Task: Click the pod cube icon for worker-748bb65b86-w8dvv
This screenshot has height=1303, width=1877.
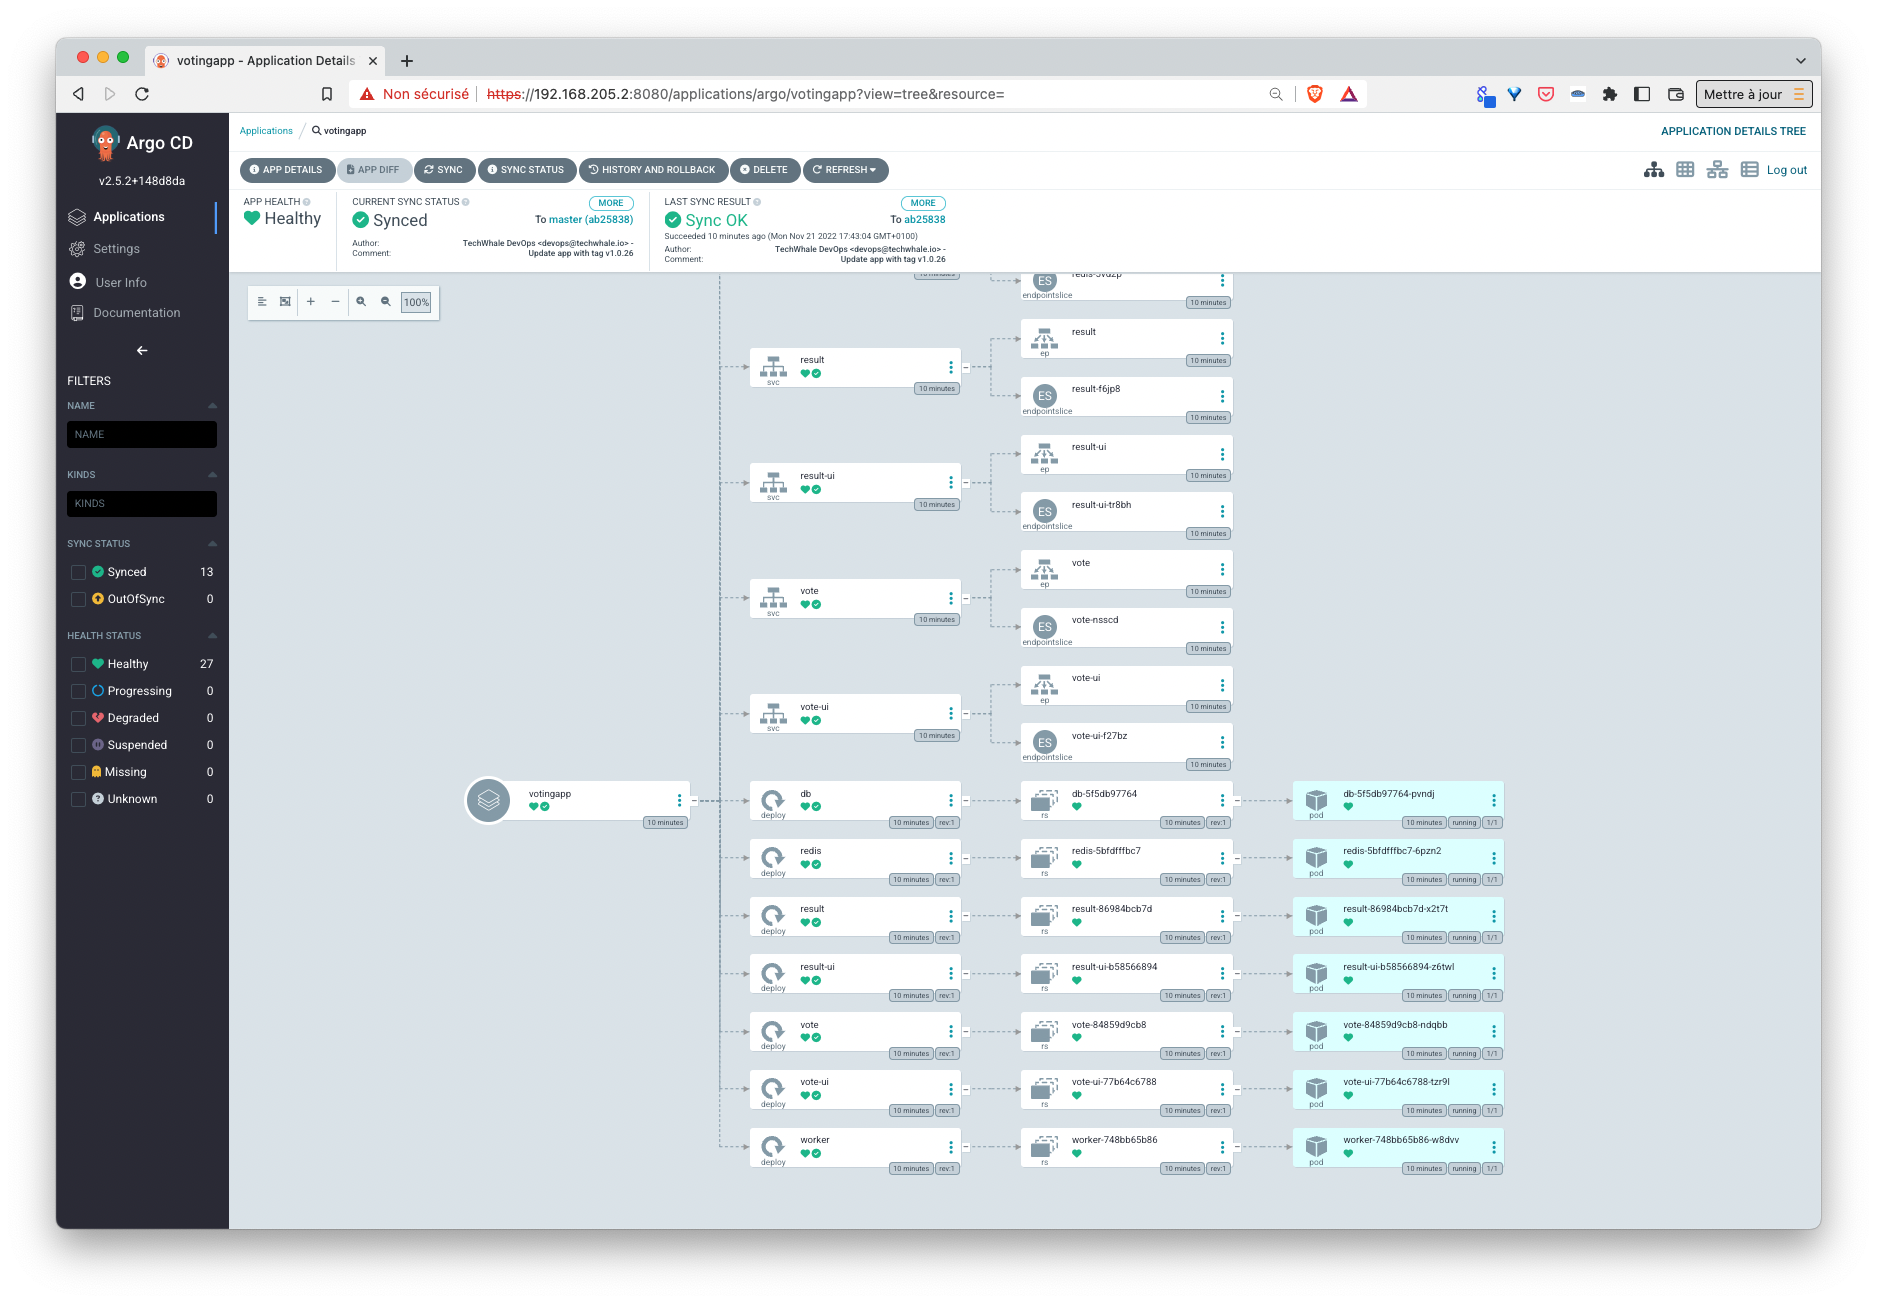Action: click(x=1316, y=1146)
